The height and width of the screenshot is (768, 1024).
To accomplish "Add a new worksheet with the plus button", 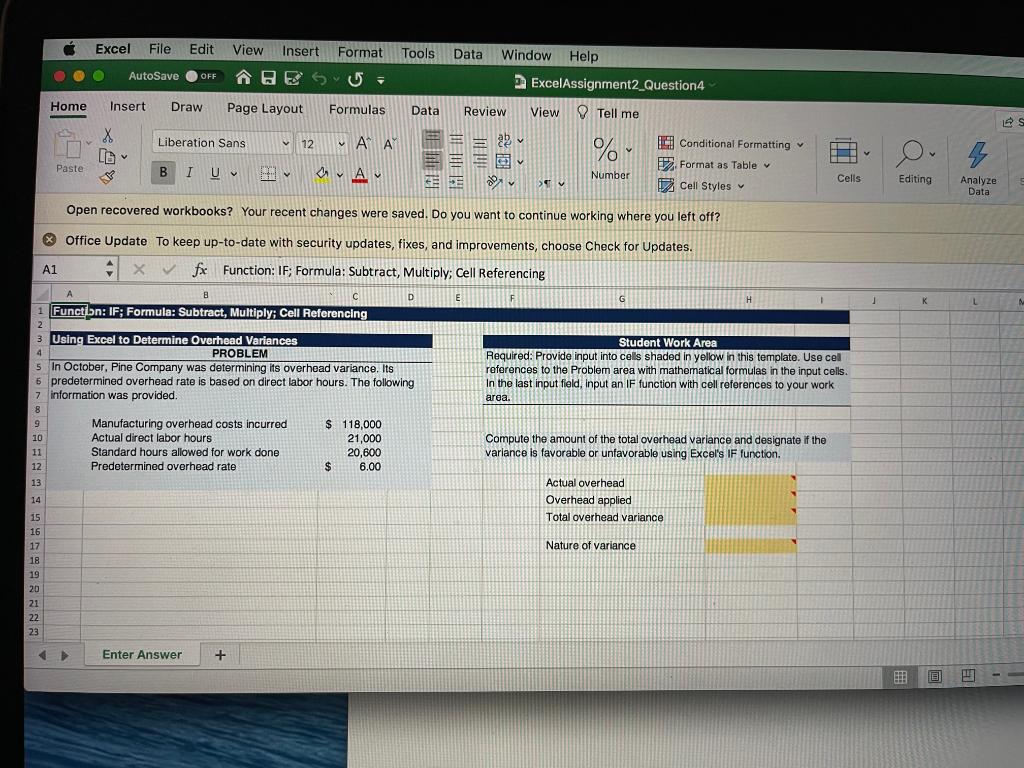I will click(220, 654).
